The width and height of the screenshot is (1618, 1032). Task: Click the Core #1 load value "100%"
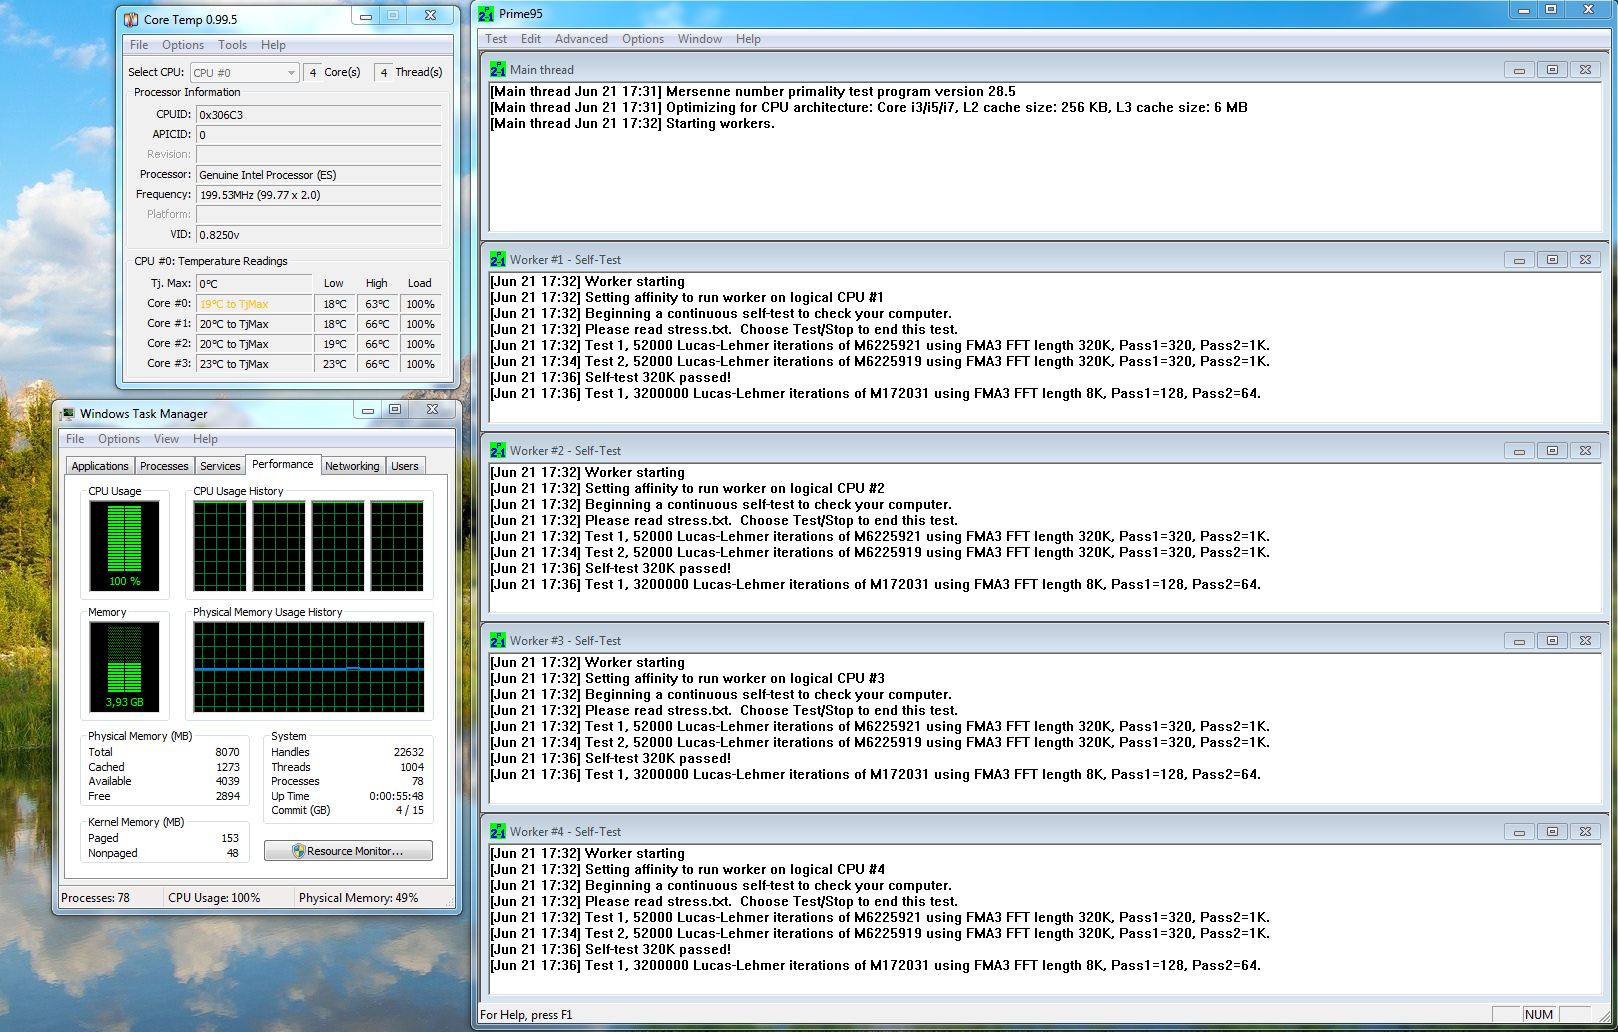(x=420, y=324)
